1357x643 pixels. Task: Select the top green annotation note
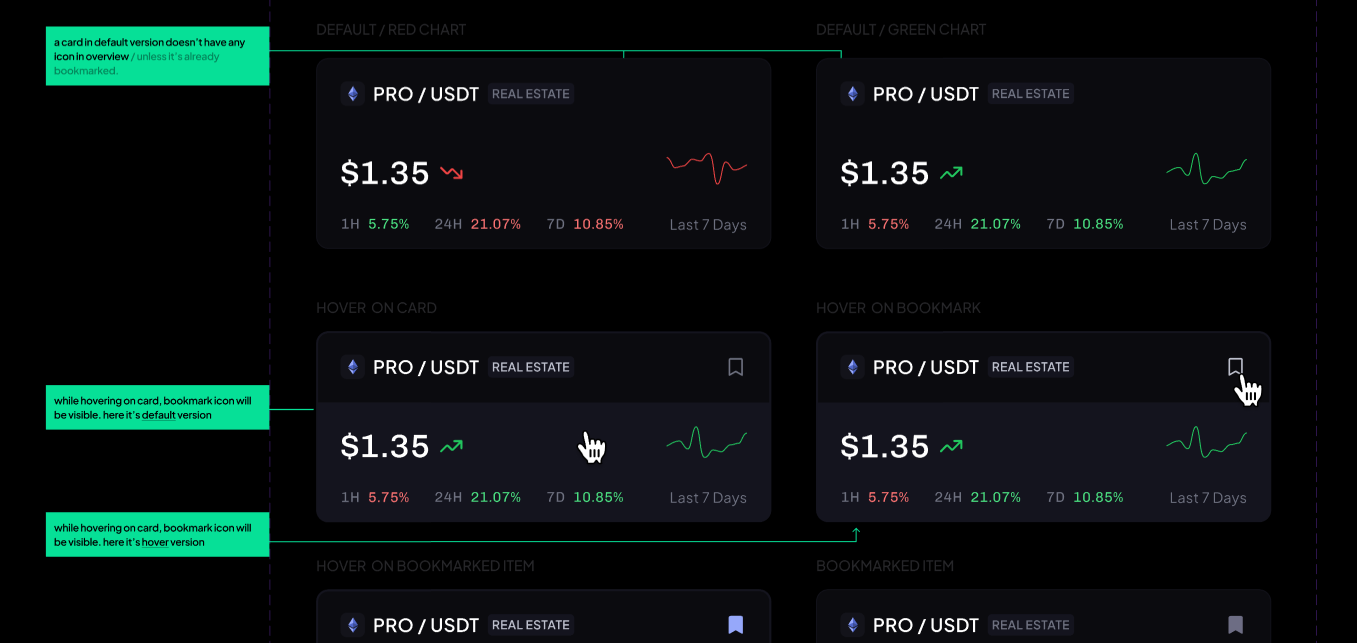click(x=157, y=56)
